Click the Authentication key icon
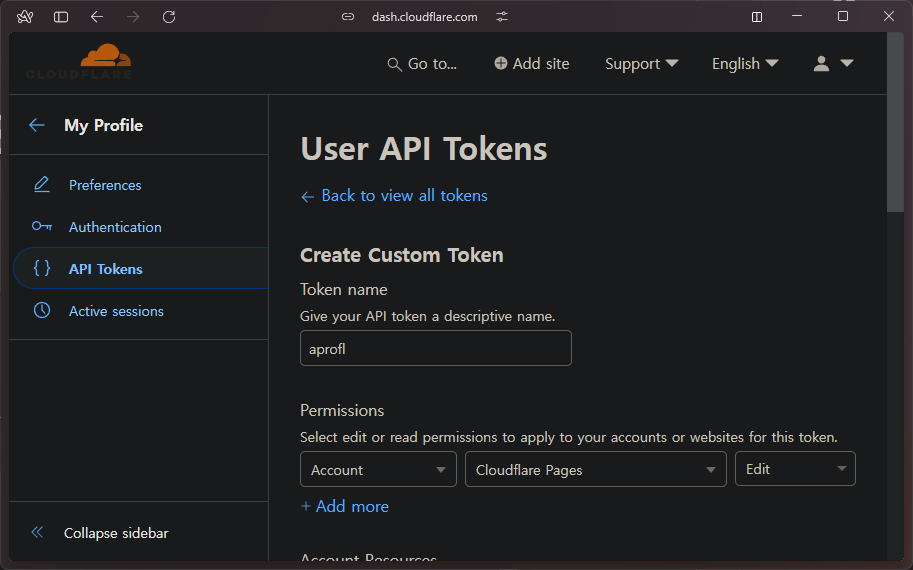 pyautogui.click(x=42, y=226)
